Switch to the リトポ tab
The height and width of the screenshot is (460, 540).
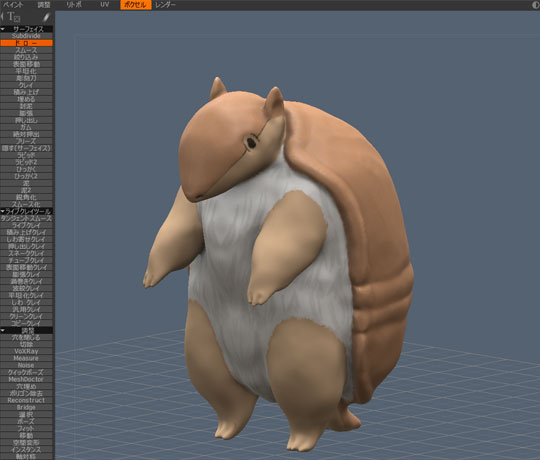(74, 5)
